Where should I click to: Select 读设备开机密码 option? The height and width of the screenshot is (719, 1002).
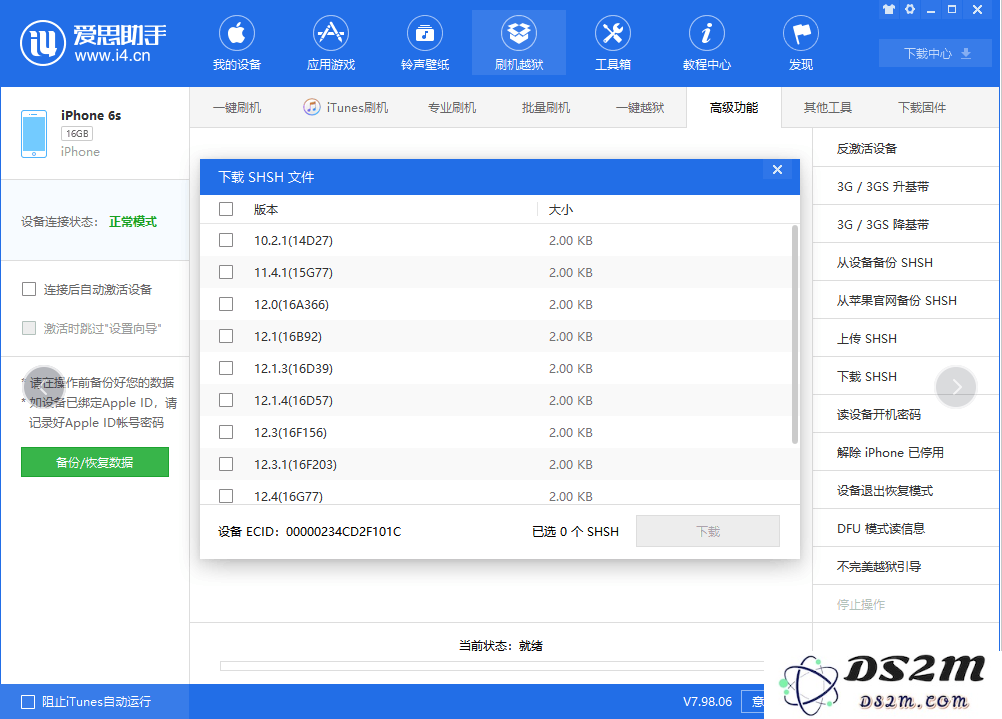906,414
